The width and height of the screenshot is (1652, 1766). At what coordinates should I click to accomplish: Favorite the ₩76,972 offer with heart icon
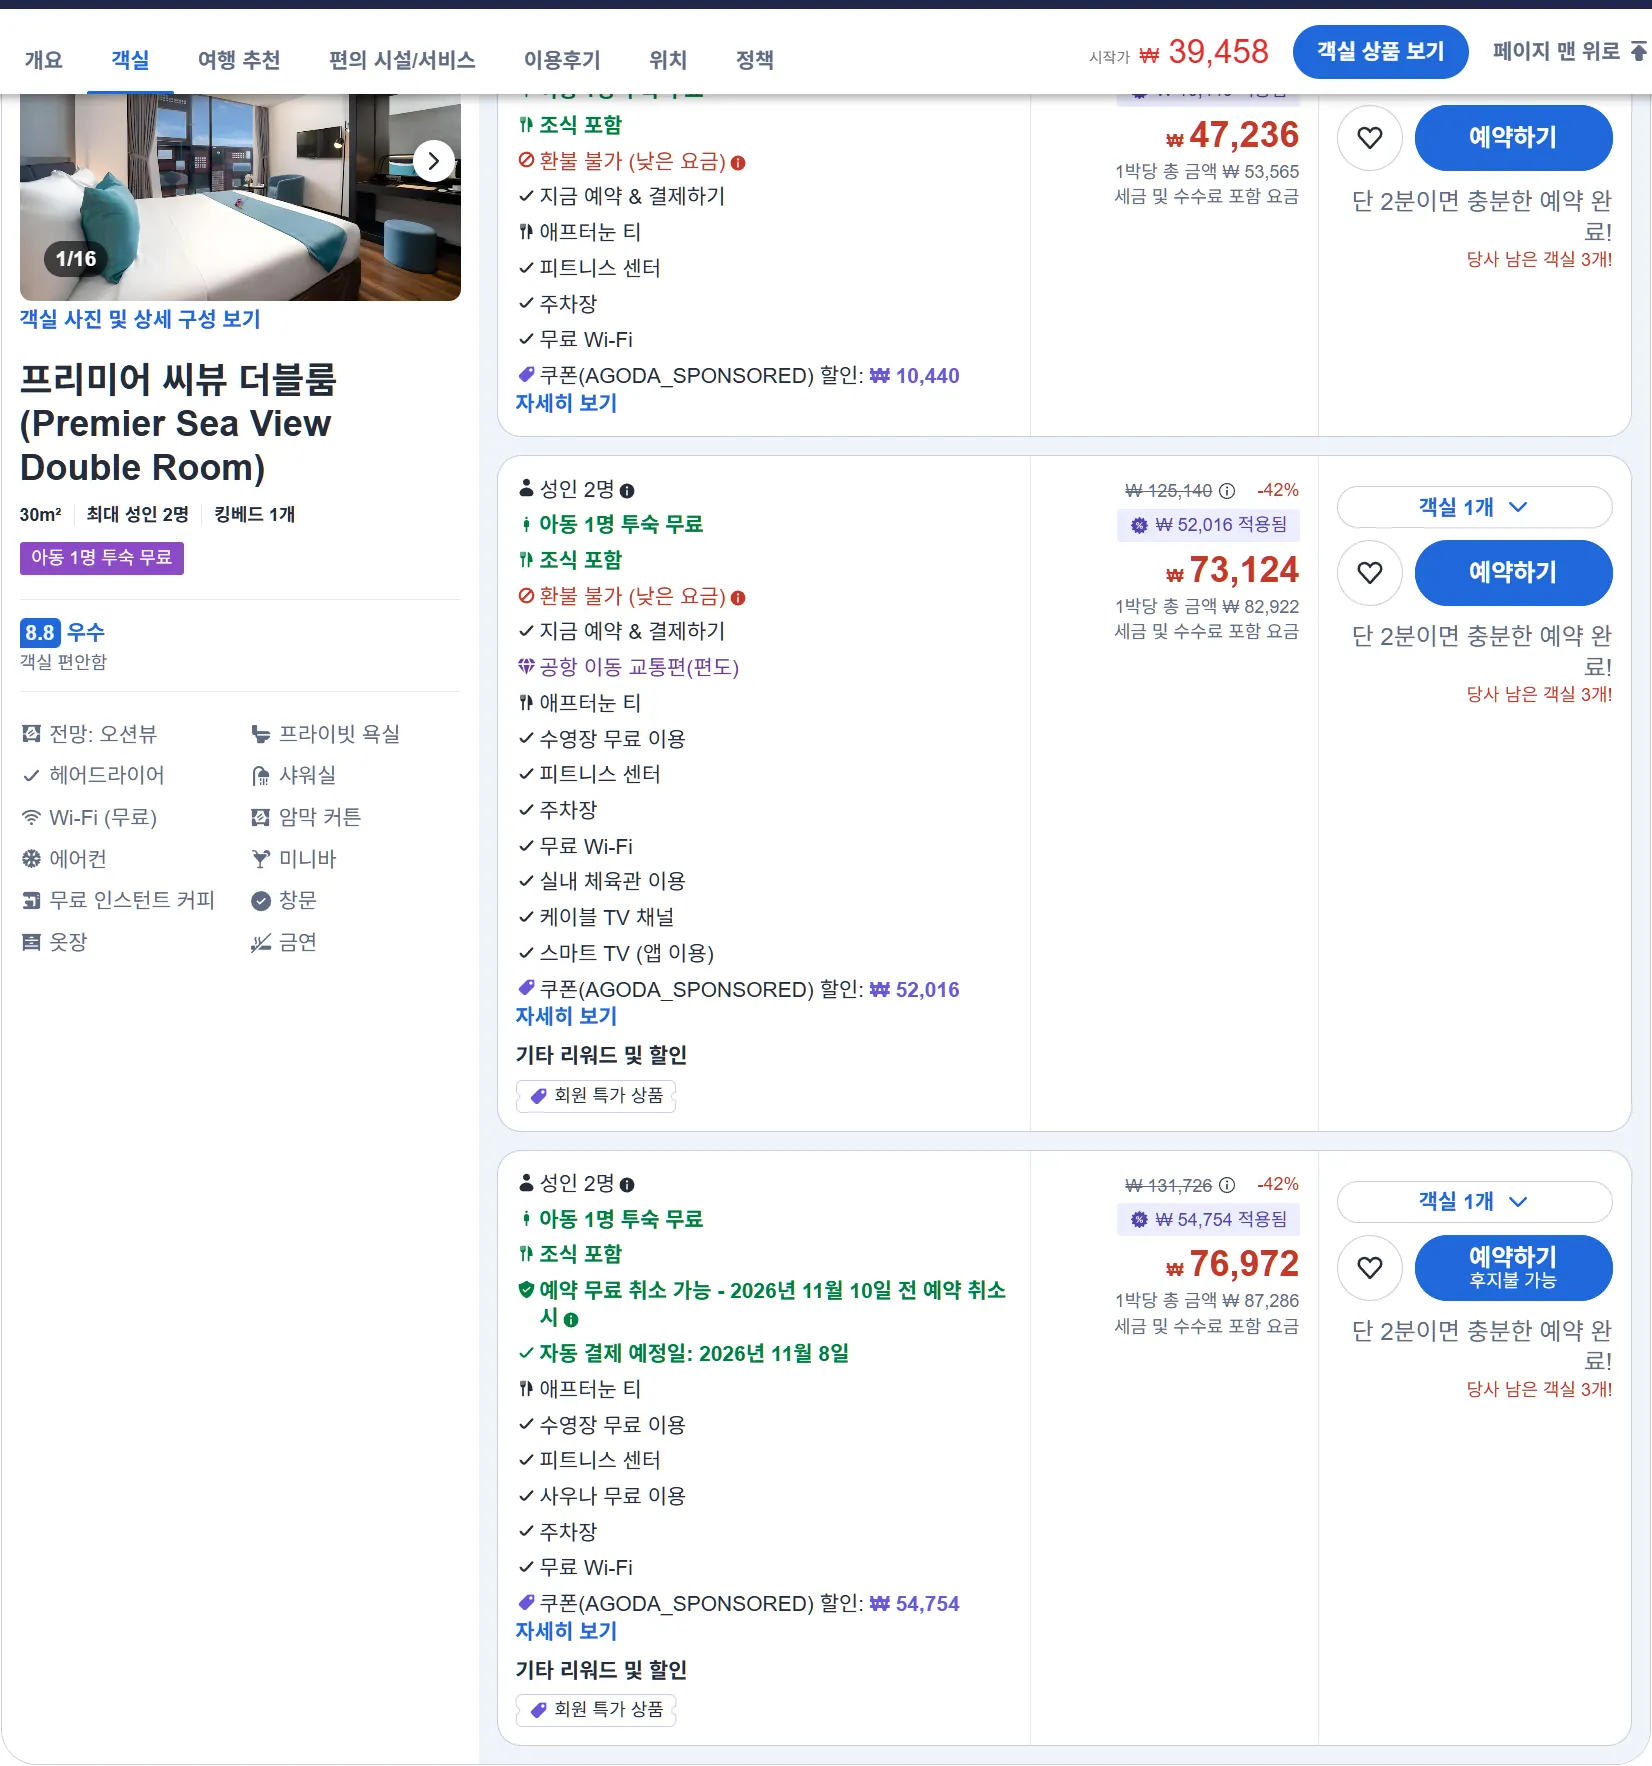(x=1370, y=1268)
